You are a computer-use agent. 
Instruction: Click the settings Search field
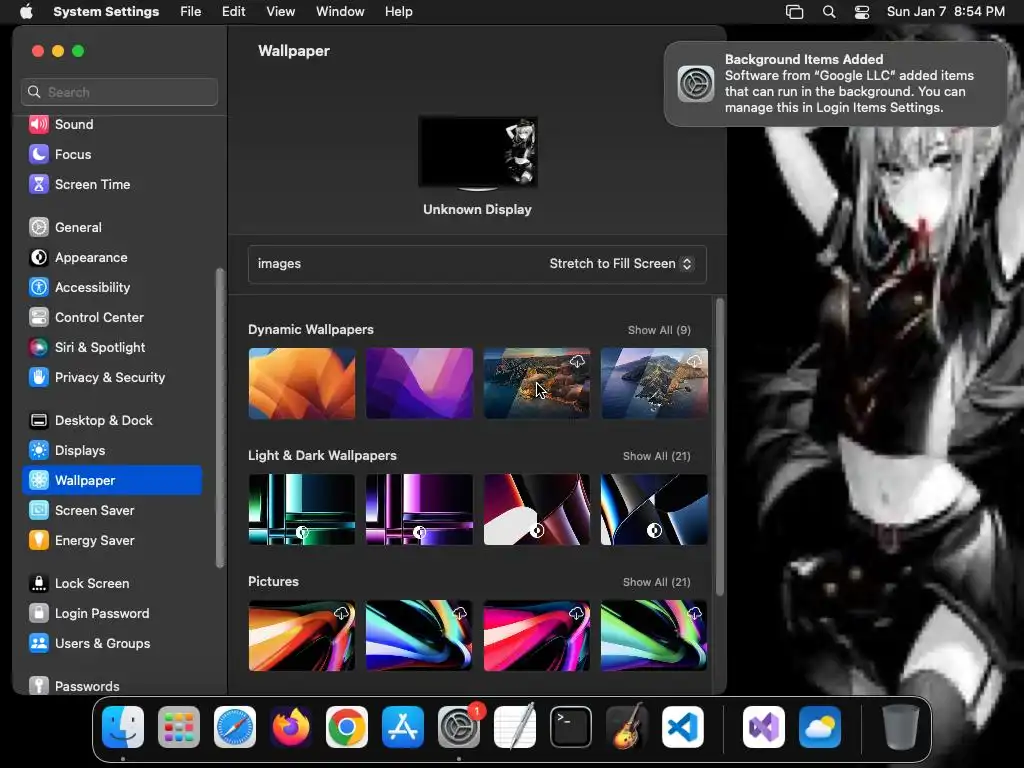pos(120,92)
